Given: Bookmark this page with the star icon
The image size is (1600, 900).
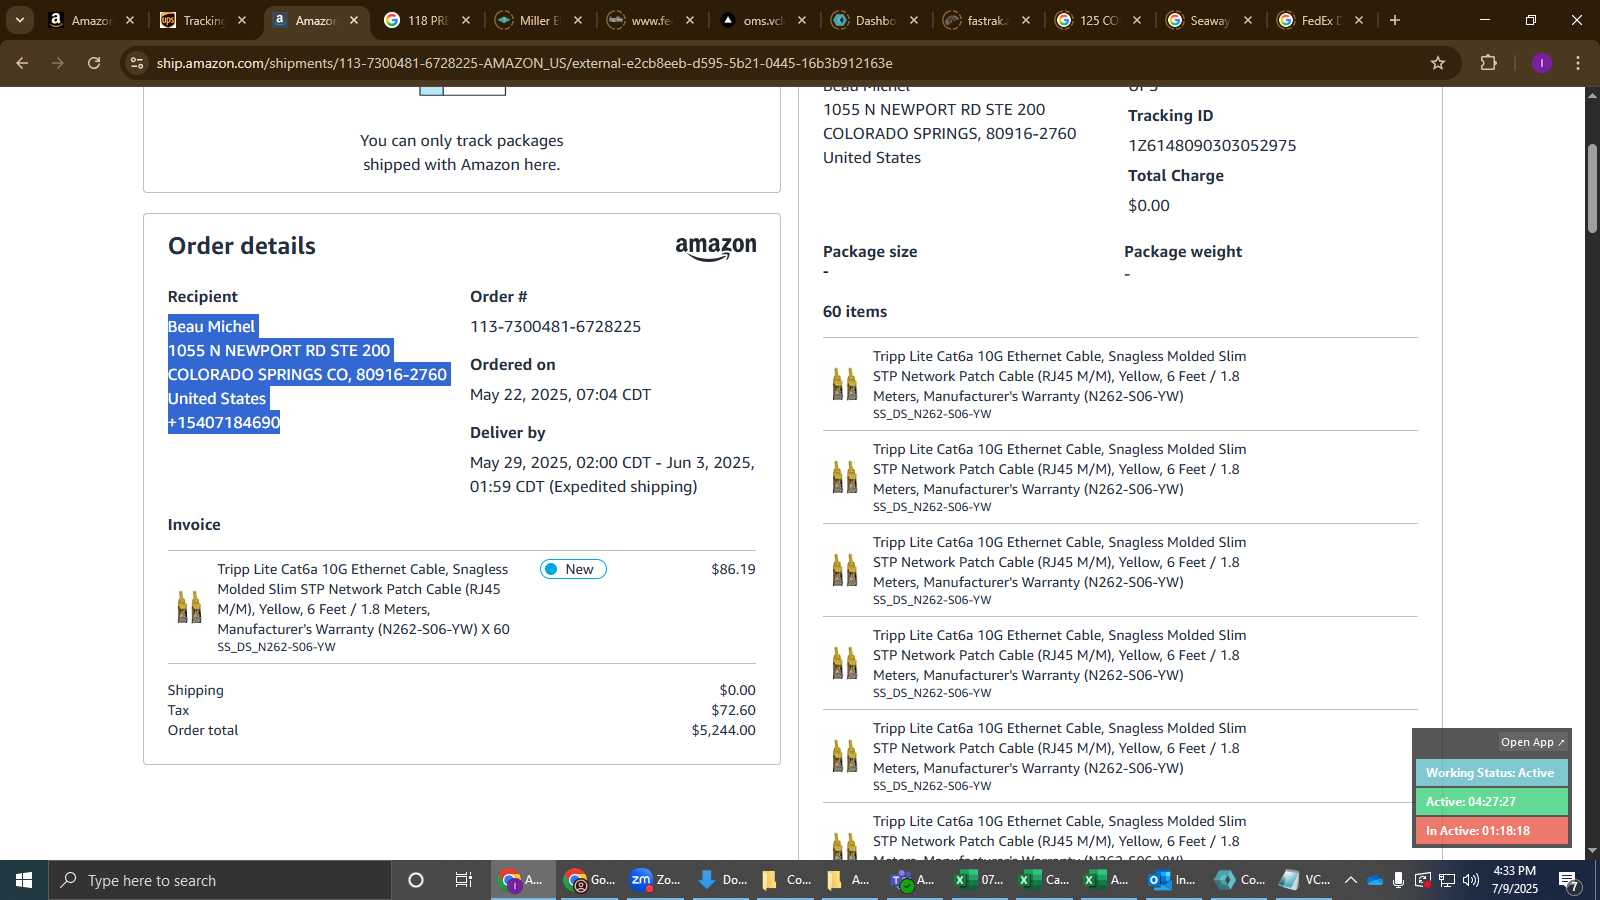Looking at the screenshot, I should [1438, 63].
